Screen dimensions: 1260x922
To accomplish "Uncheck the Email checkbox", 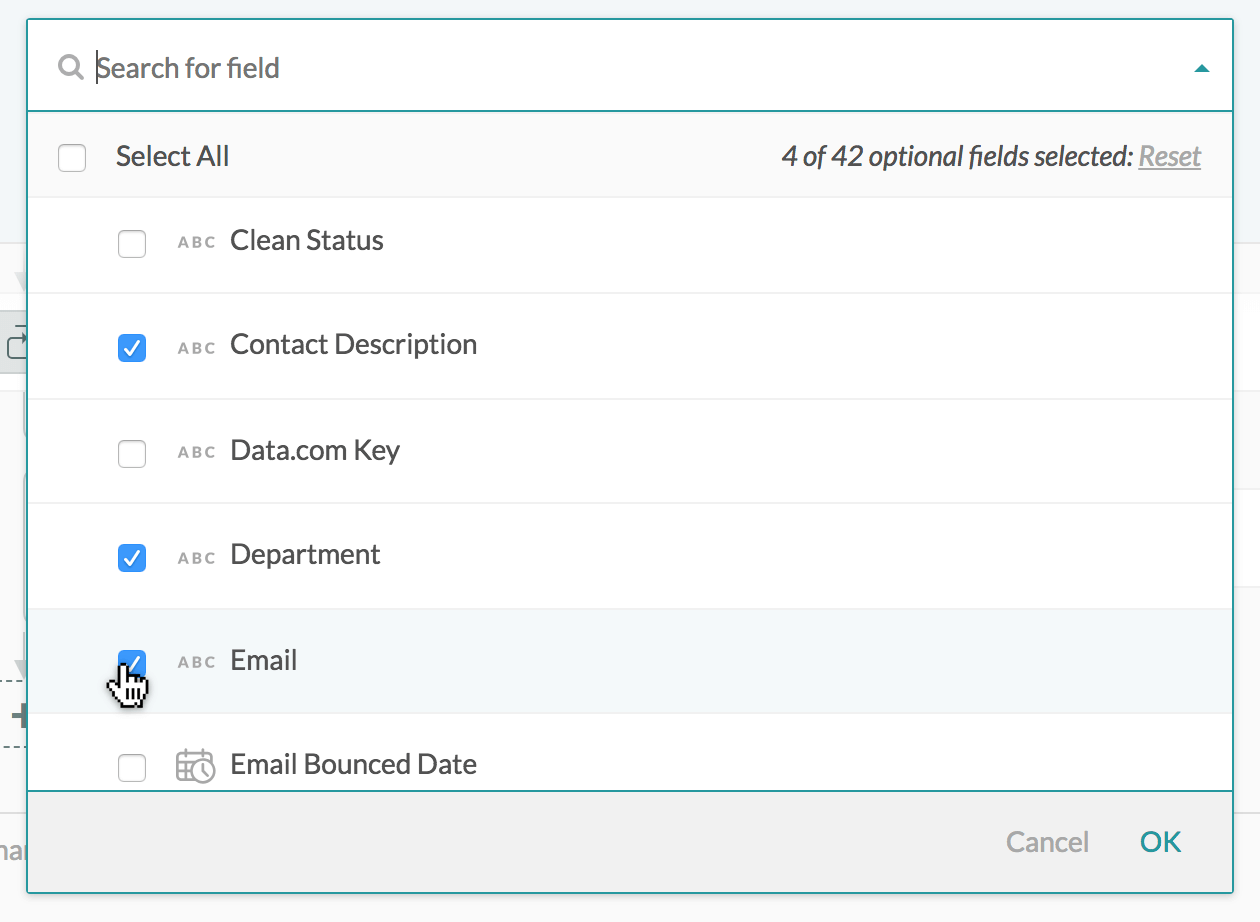I will click(x=132, y=662).
